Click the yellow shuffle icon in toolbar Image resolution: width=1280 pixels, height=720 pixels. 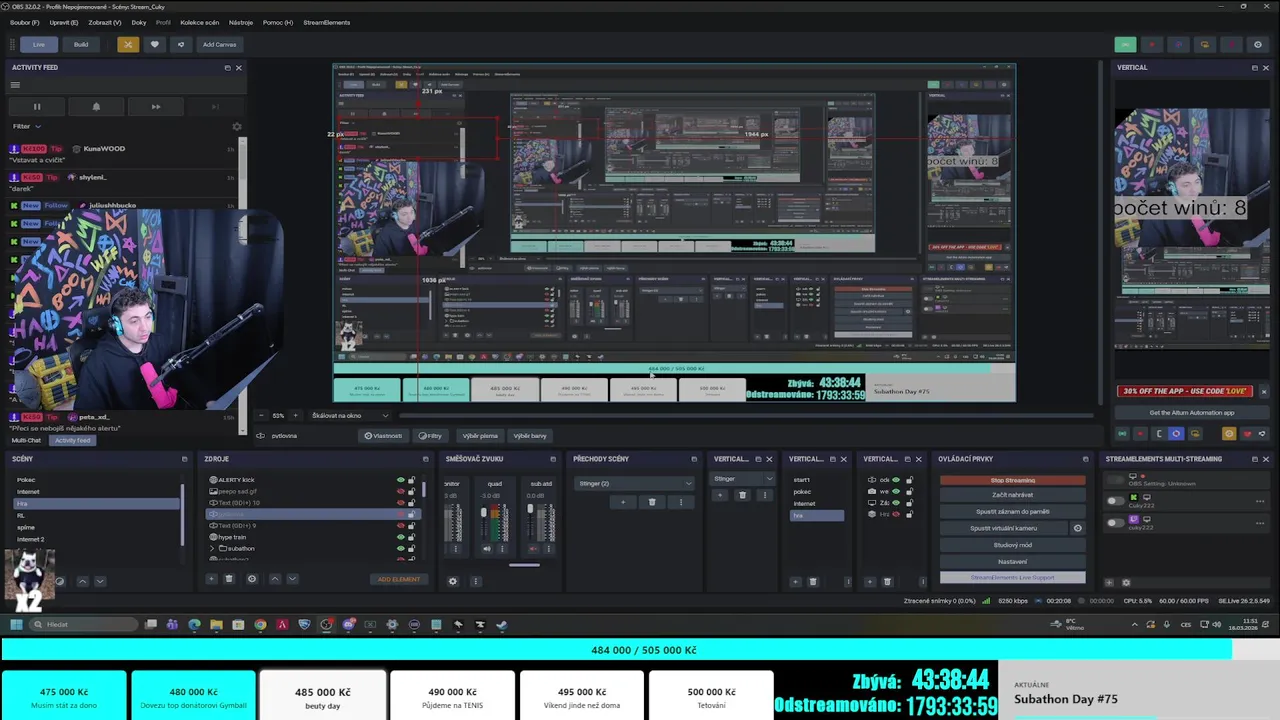point(128,44)
